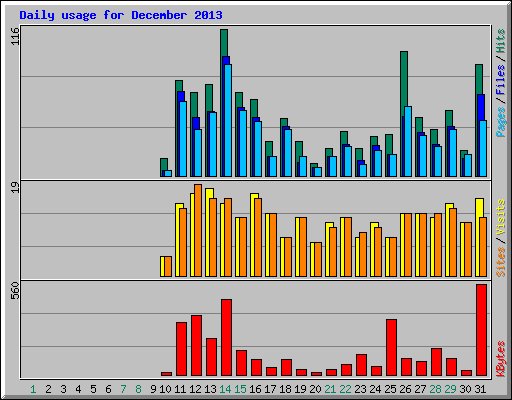Click the cyan pages bar for day 18
The width and height of the screenshot is (512, 400).
pos(288,153)
